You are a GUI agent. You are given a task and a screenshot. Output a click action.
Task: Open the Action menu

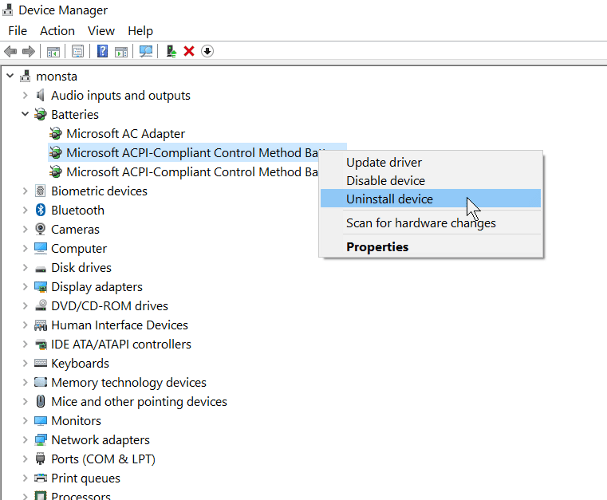[57, 31]
